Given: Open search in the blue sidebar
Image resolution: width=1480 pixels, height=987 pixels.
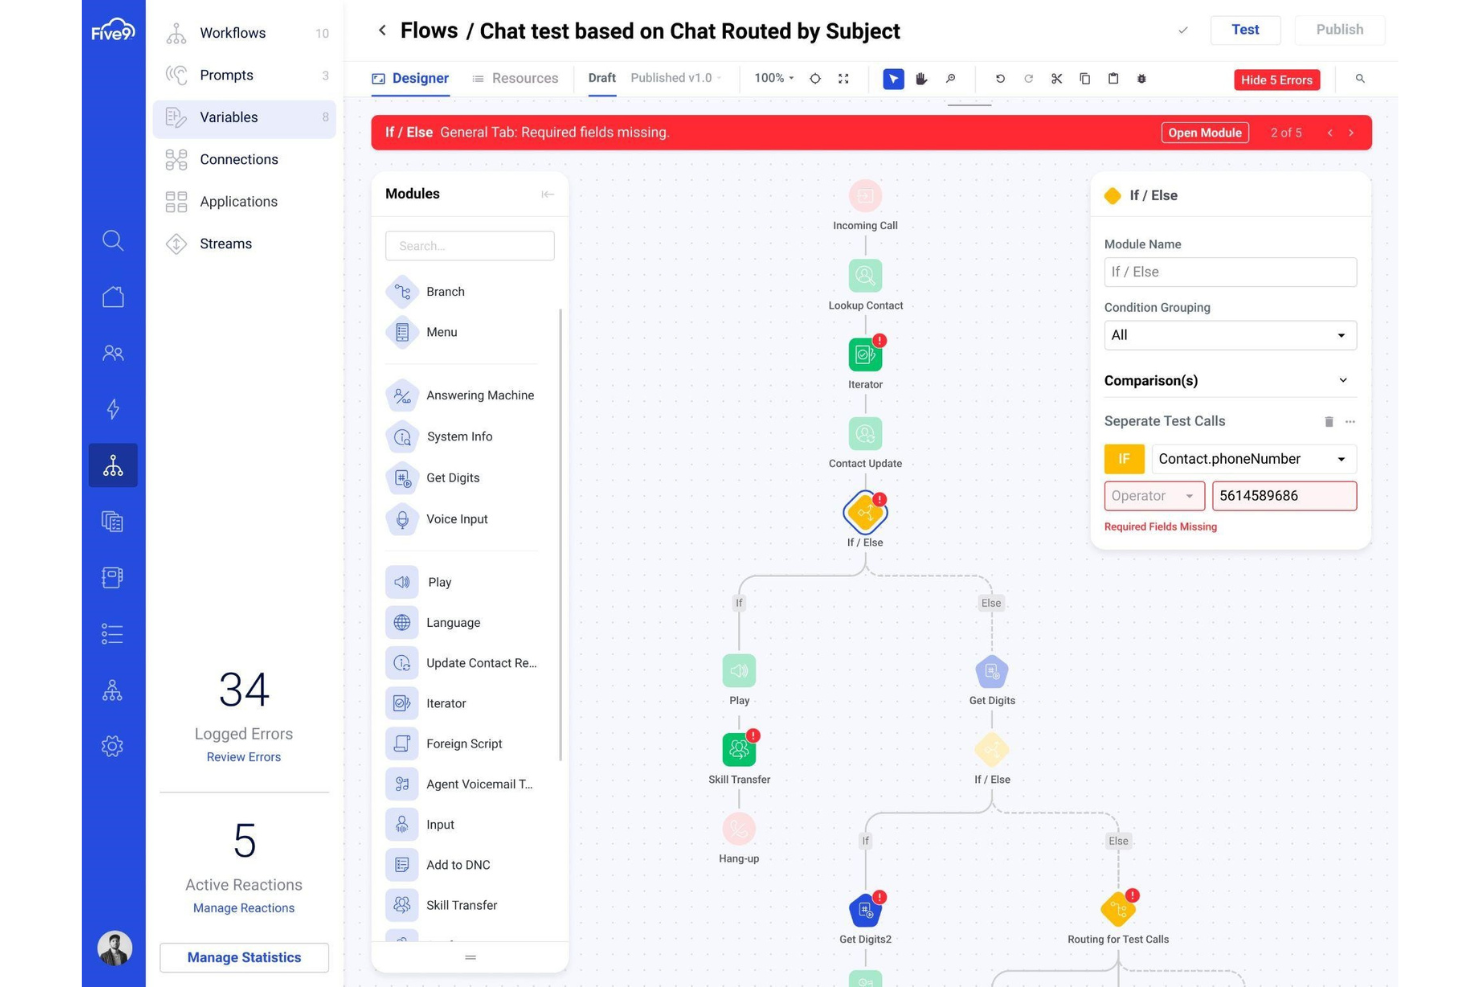Looking at the screenshot, I should coord(113,240).
